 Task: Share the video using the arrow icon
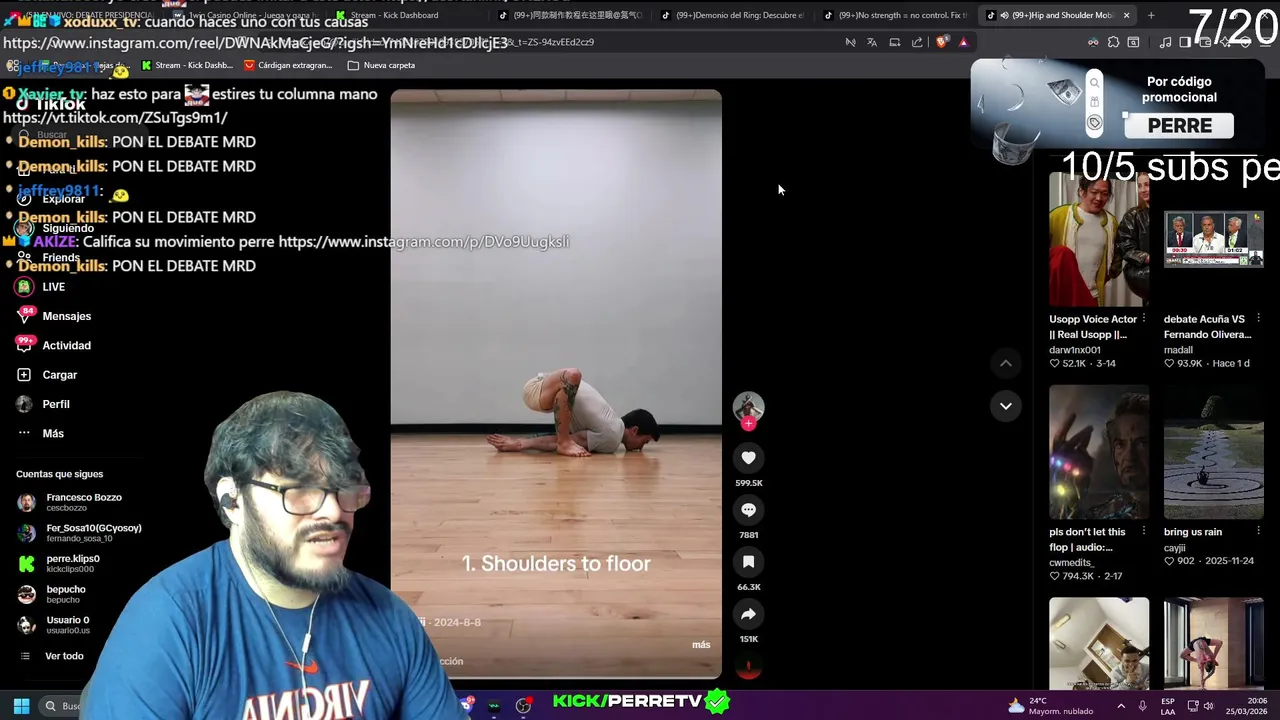click(748, 614)
